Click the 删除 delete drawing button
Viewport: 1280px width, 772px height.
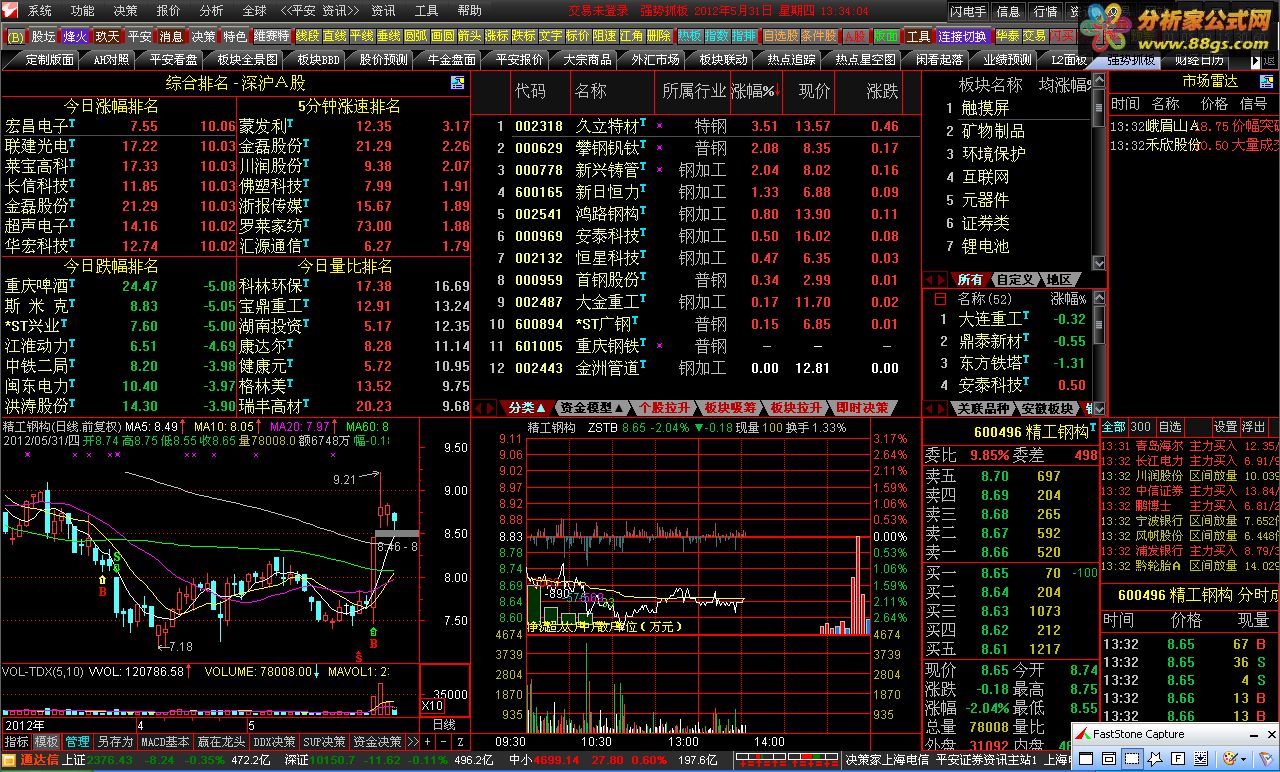[x=659, y=35]
